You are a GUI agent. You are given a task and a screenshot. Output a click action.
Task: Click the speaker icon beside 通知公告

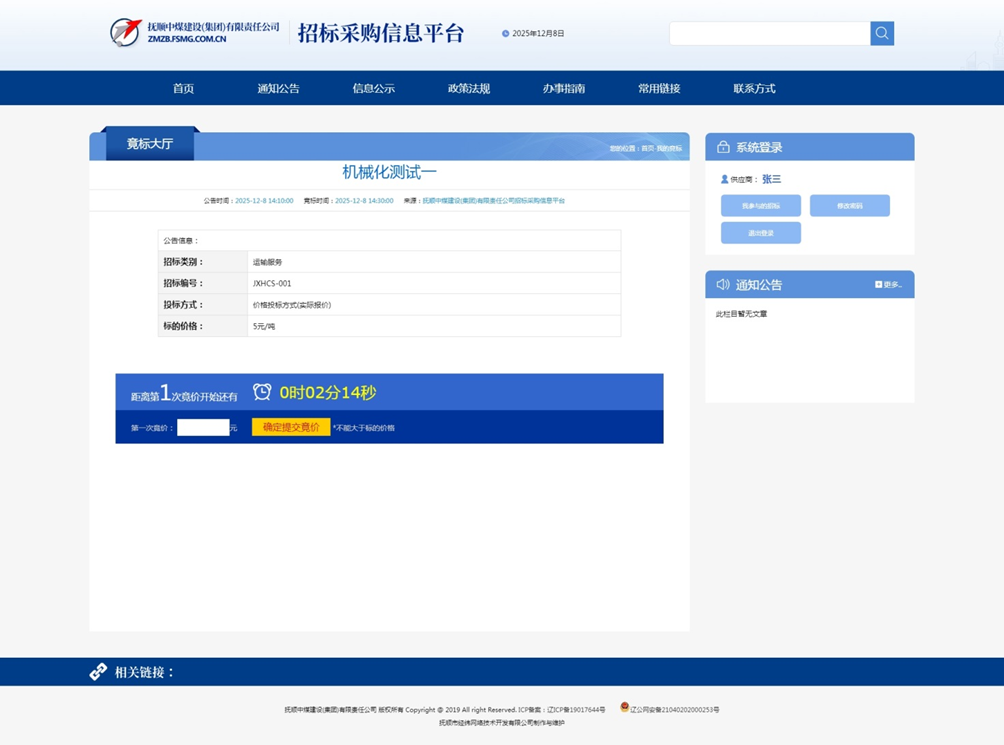(723, 285)
